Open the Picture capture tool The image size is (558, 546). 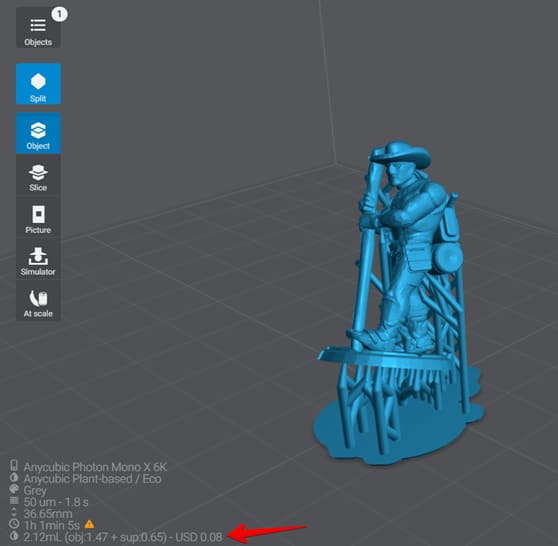(x=38, y=217)
